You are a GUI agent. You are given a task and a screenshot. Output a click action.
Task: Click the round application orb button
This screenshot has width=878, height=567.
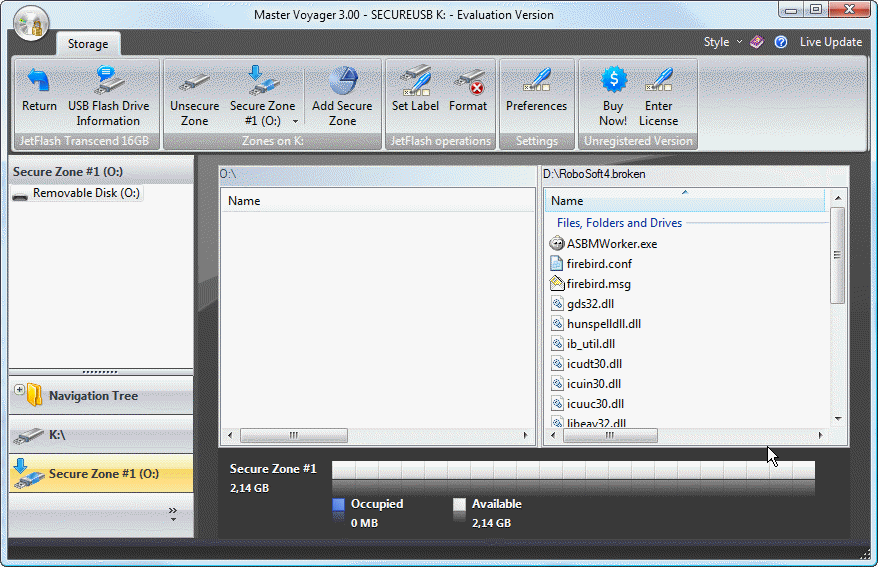(31, 22)
